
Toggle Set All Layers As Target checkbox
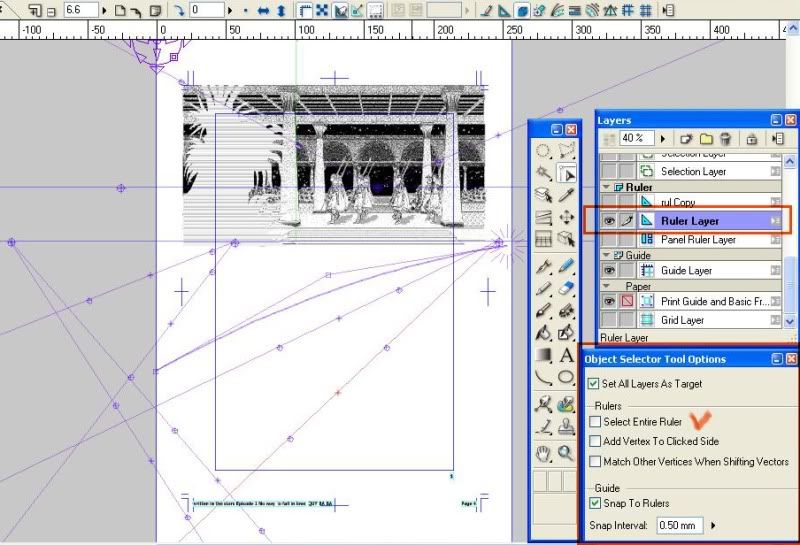coord(593,384)
